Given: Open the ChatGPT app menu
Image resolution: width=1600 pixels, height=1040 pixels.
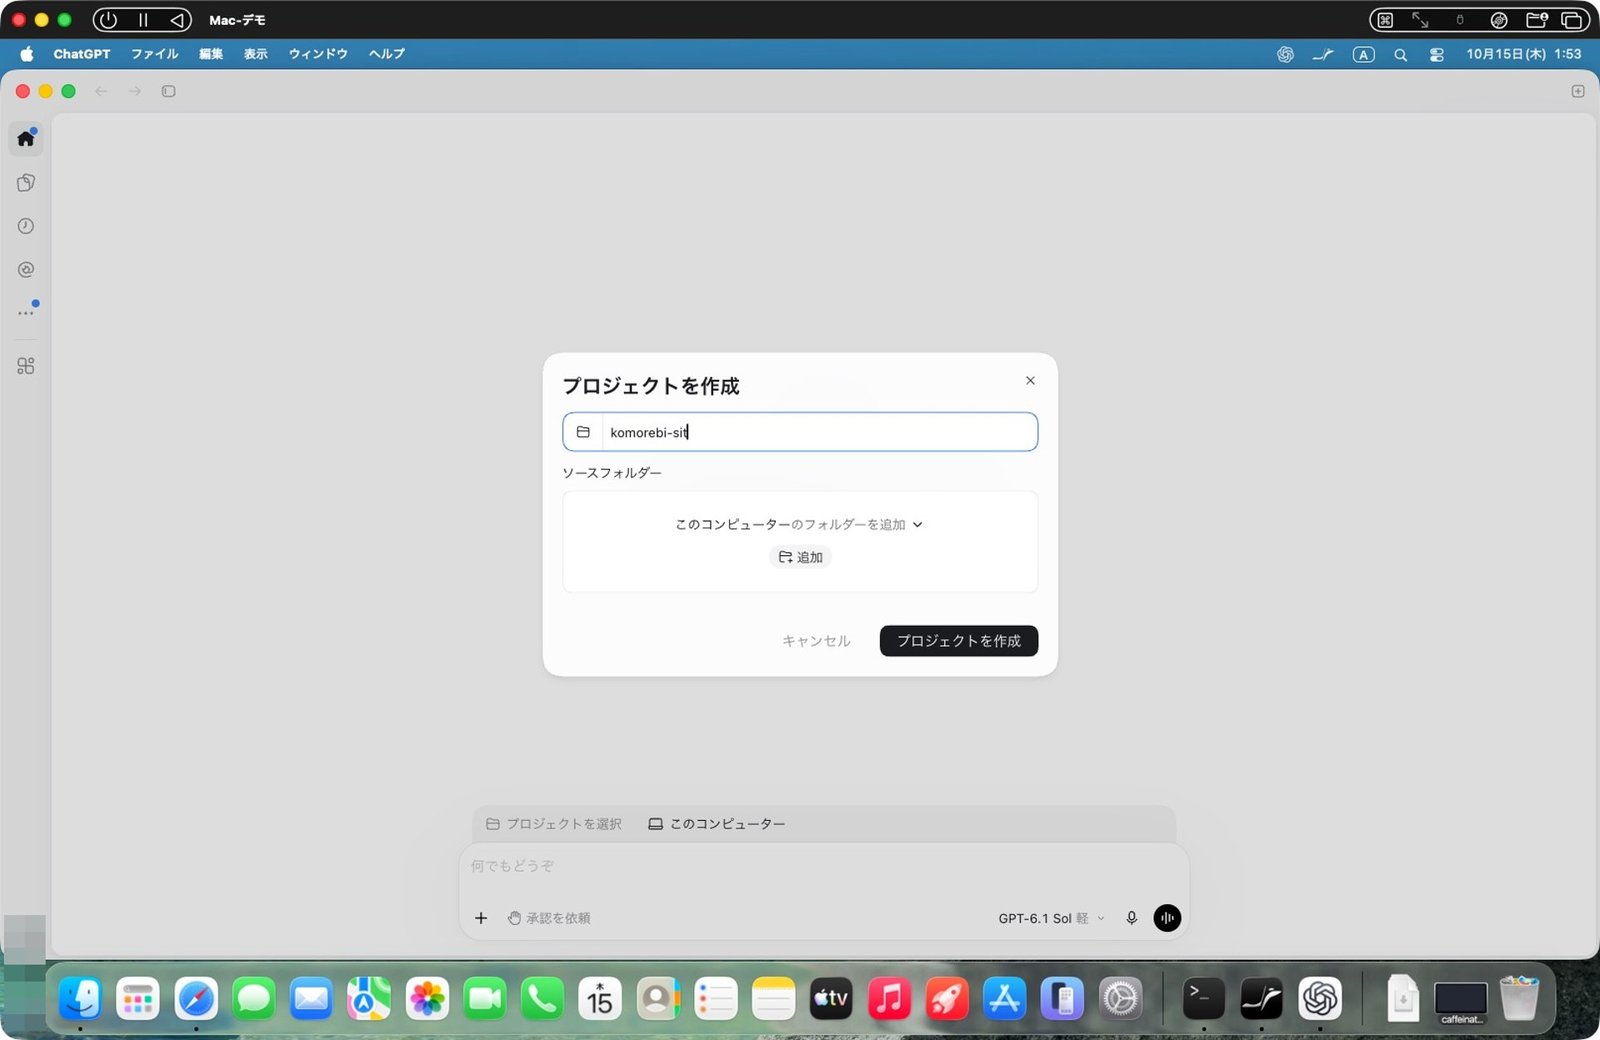Looking at the screenshot, I should [x=82, y=54].
